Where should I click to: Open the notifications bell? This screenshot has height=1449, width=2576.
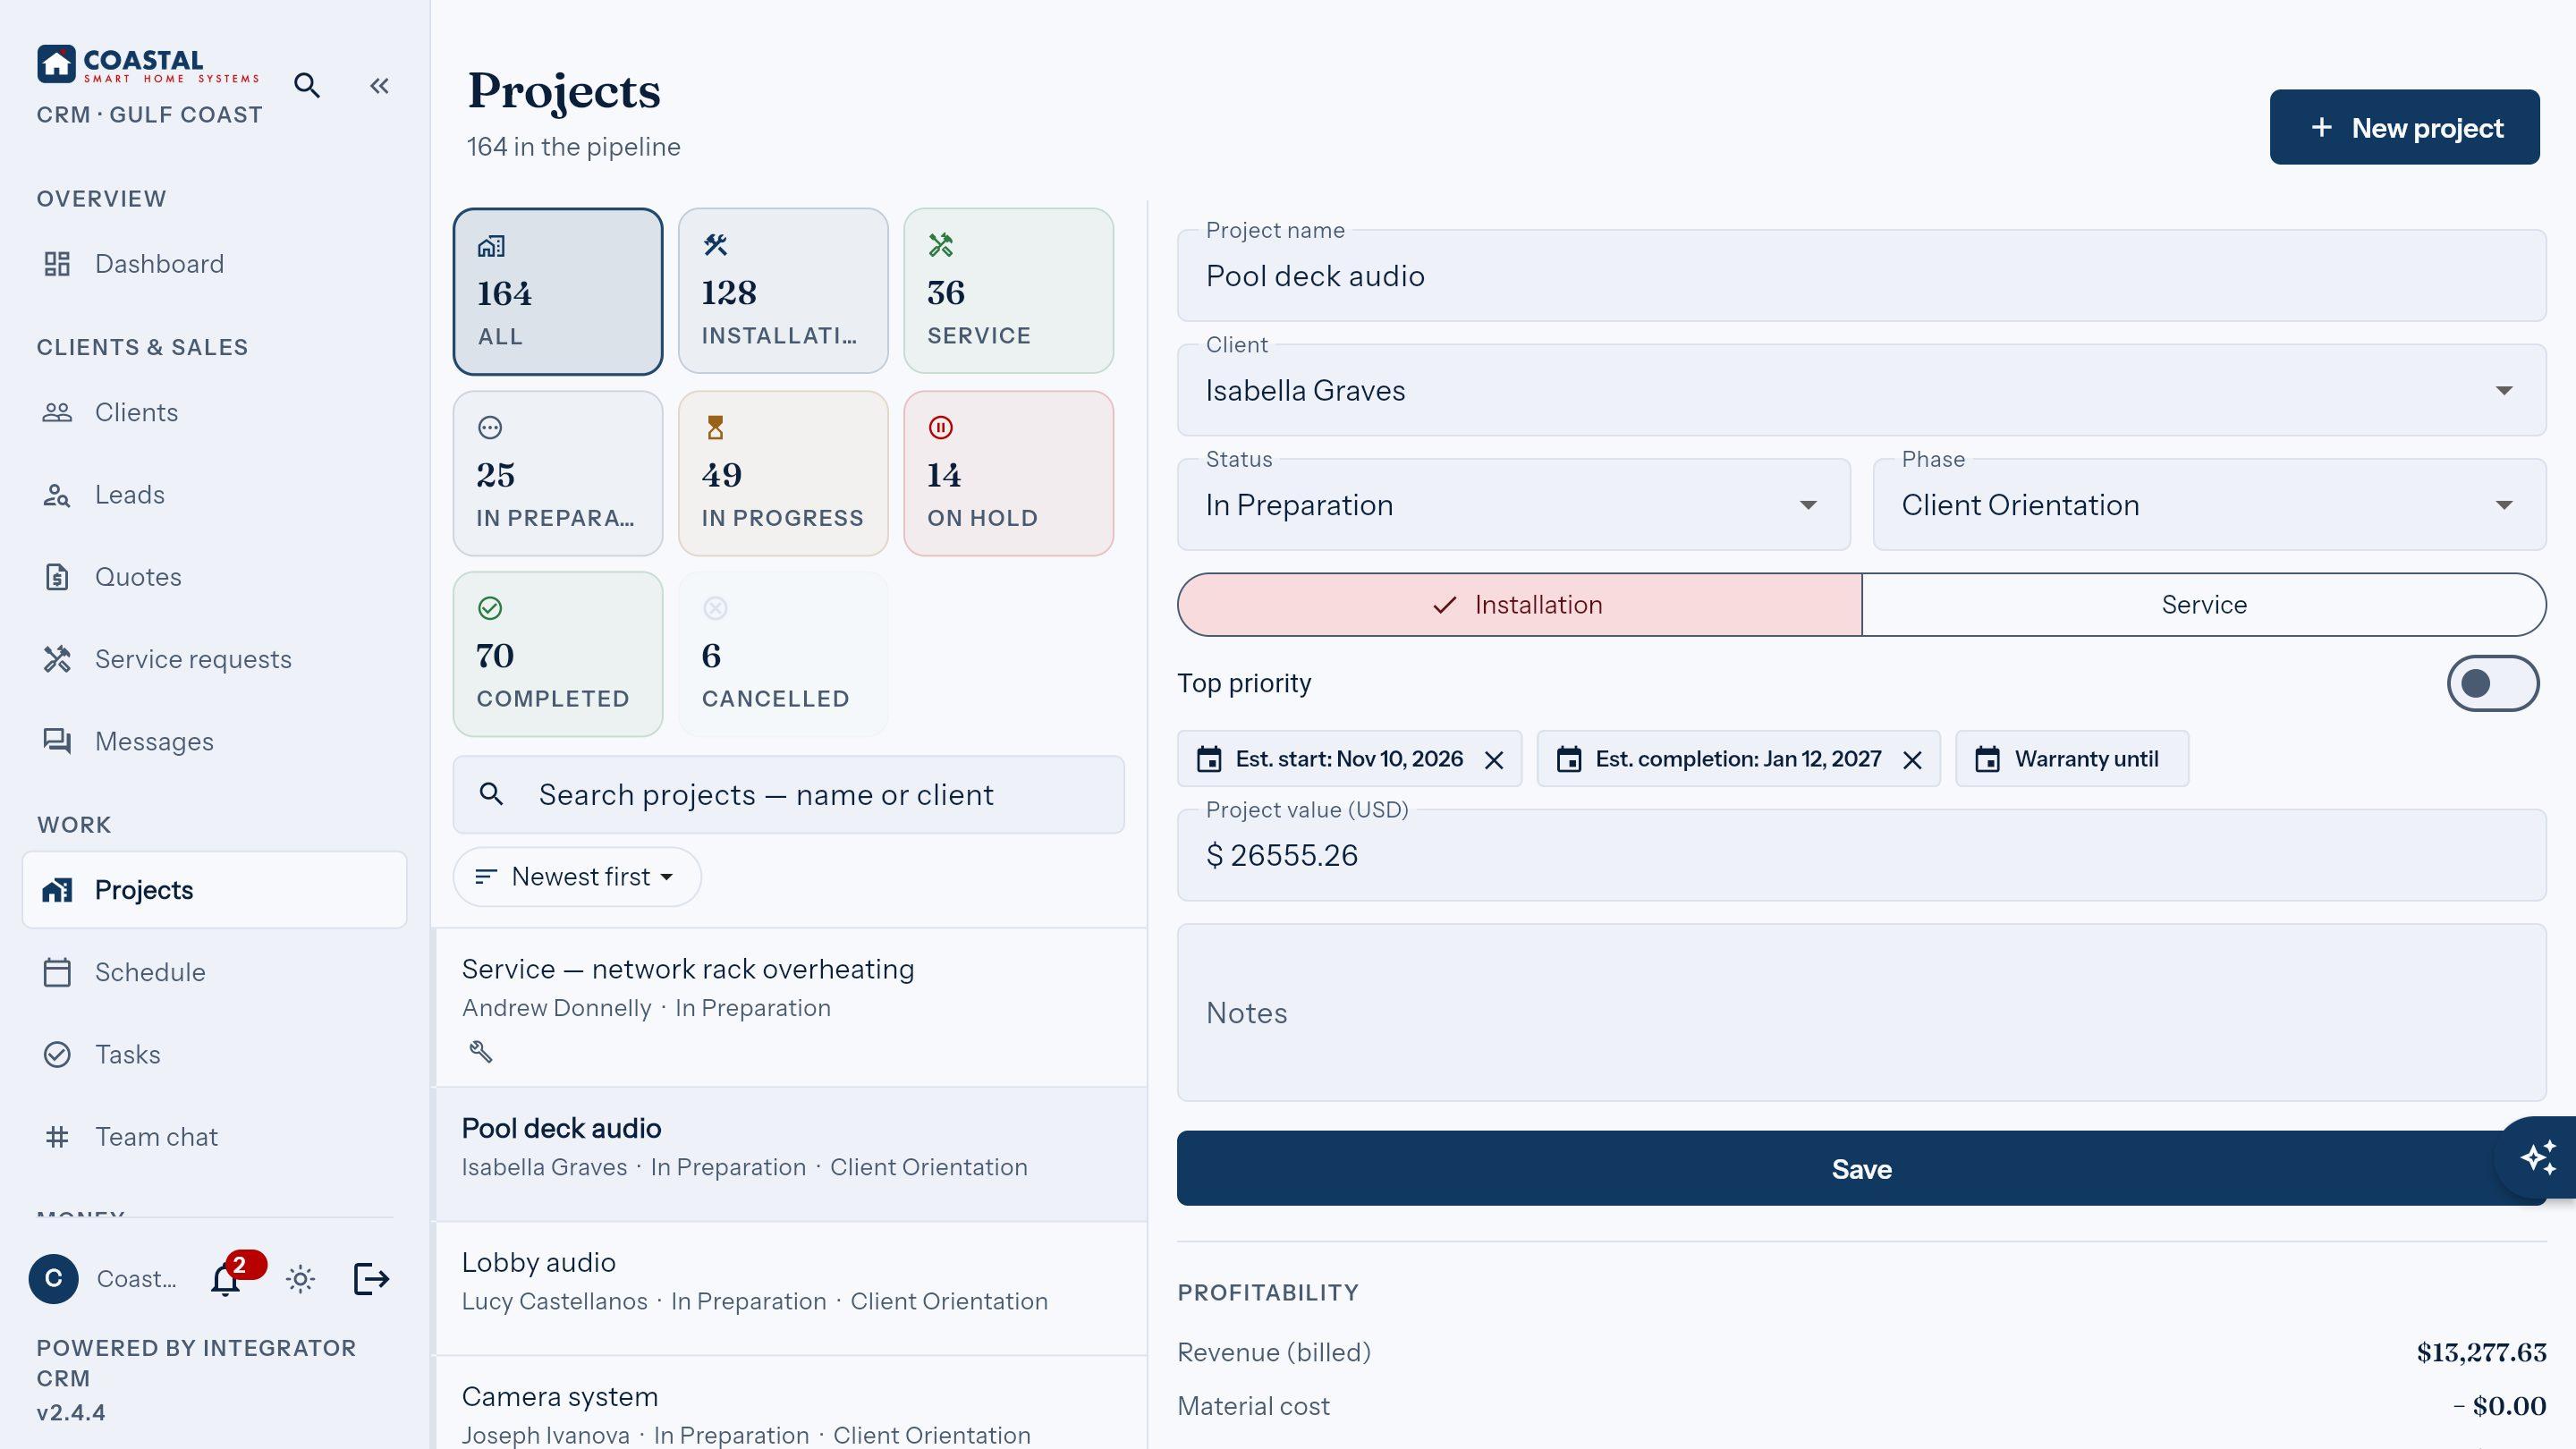pyautogui.click(x=226, y=1279)
